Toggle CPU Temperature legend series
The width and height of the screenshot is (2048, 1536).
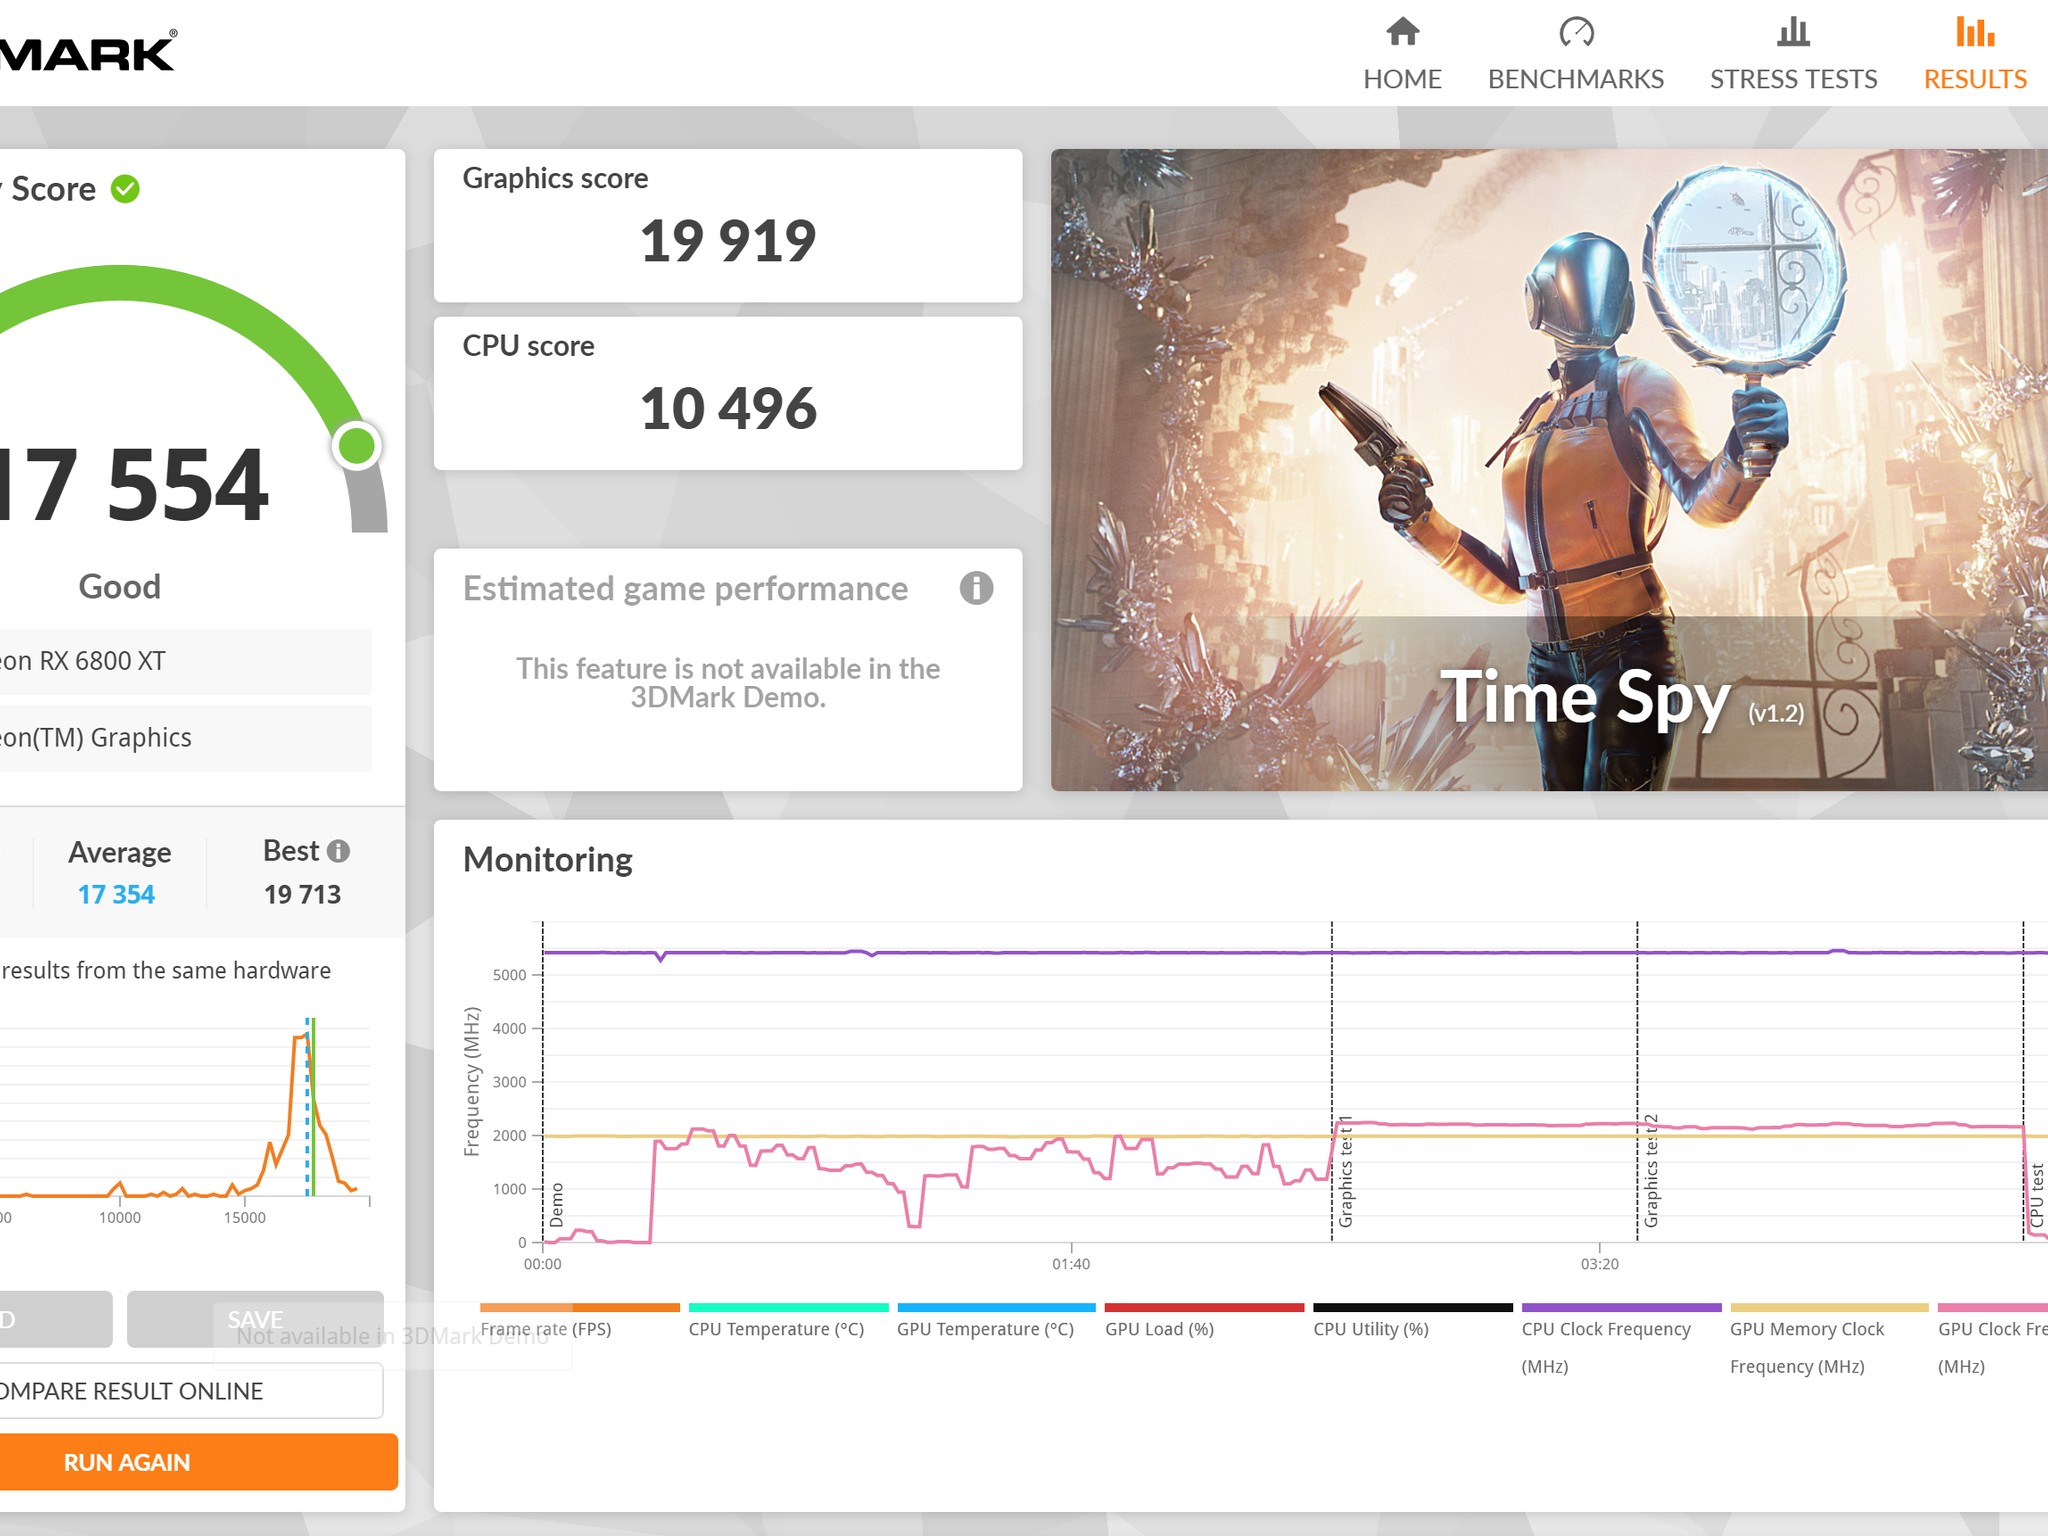776,1329
